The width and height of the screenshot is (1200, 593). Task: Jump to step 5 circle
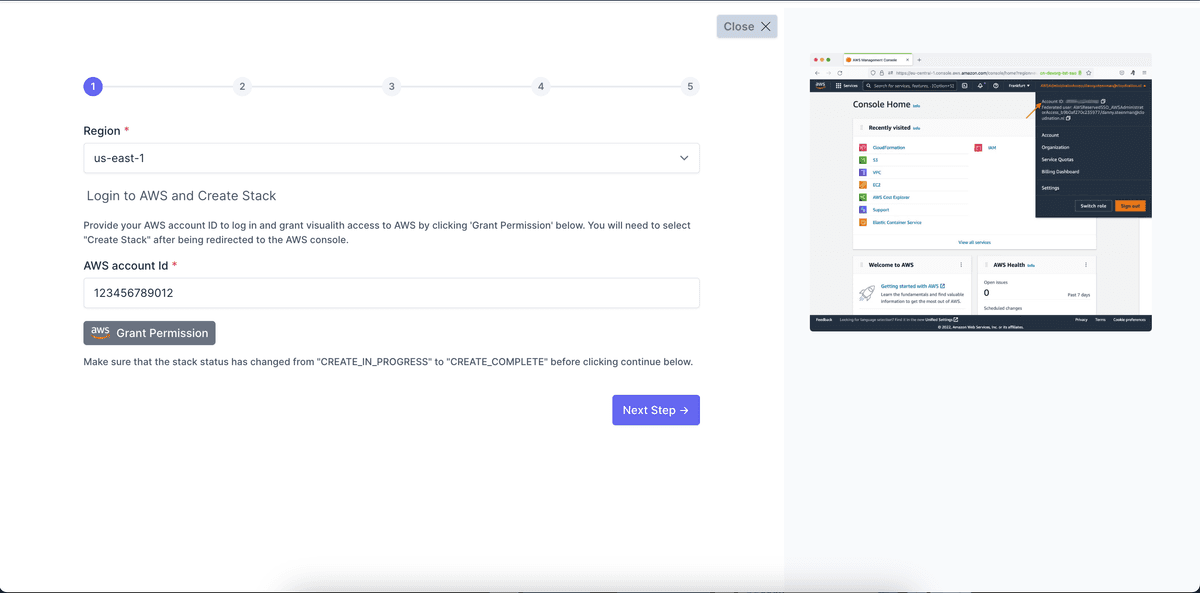tap(690, 87)
